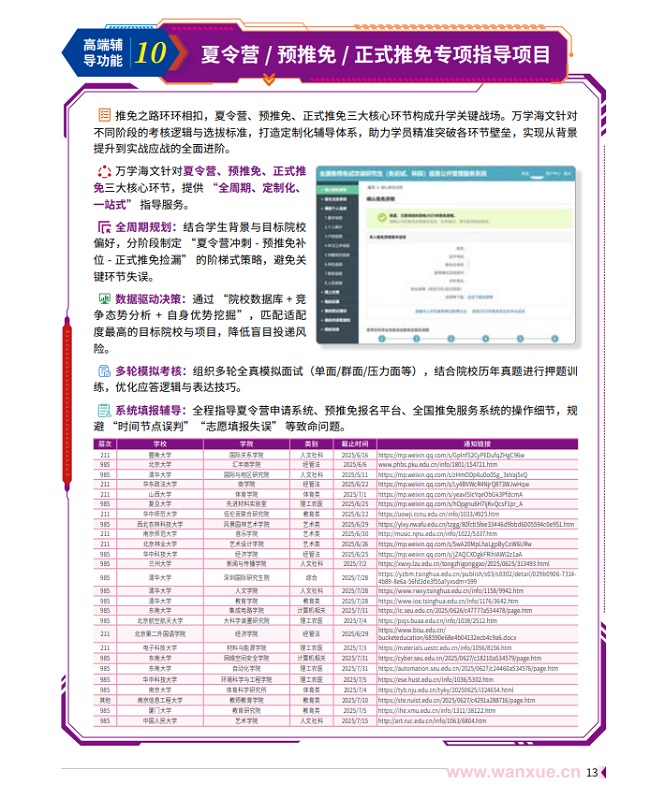Click the icon next to 全周期规划
The image size is (650, 799).
tap(104, 227)
